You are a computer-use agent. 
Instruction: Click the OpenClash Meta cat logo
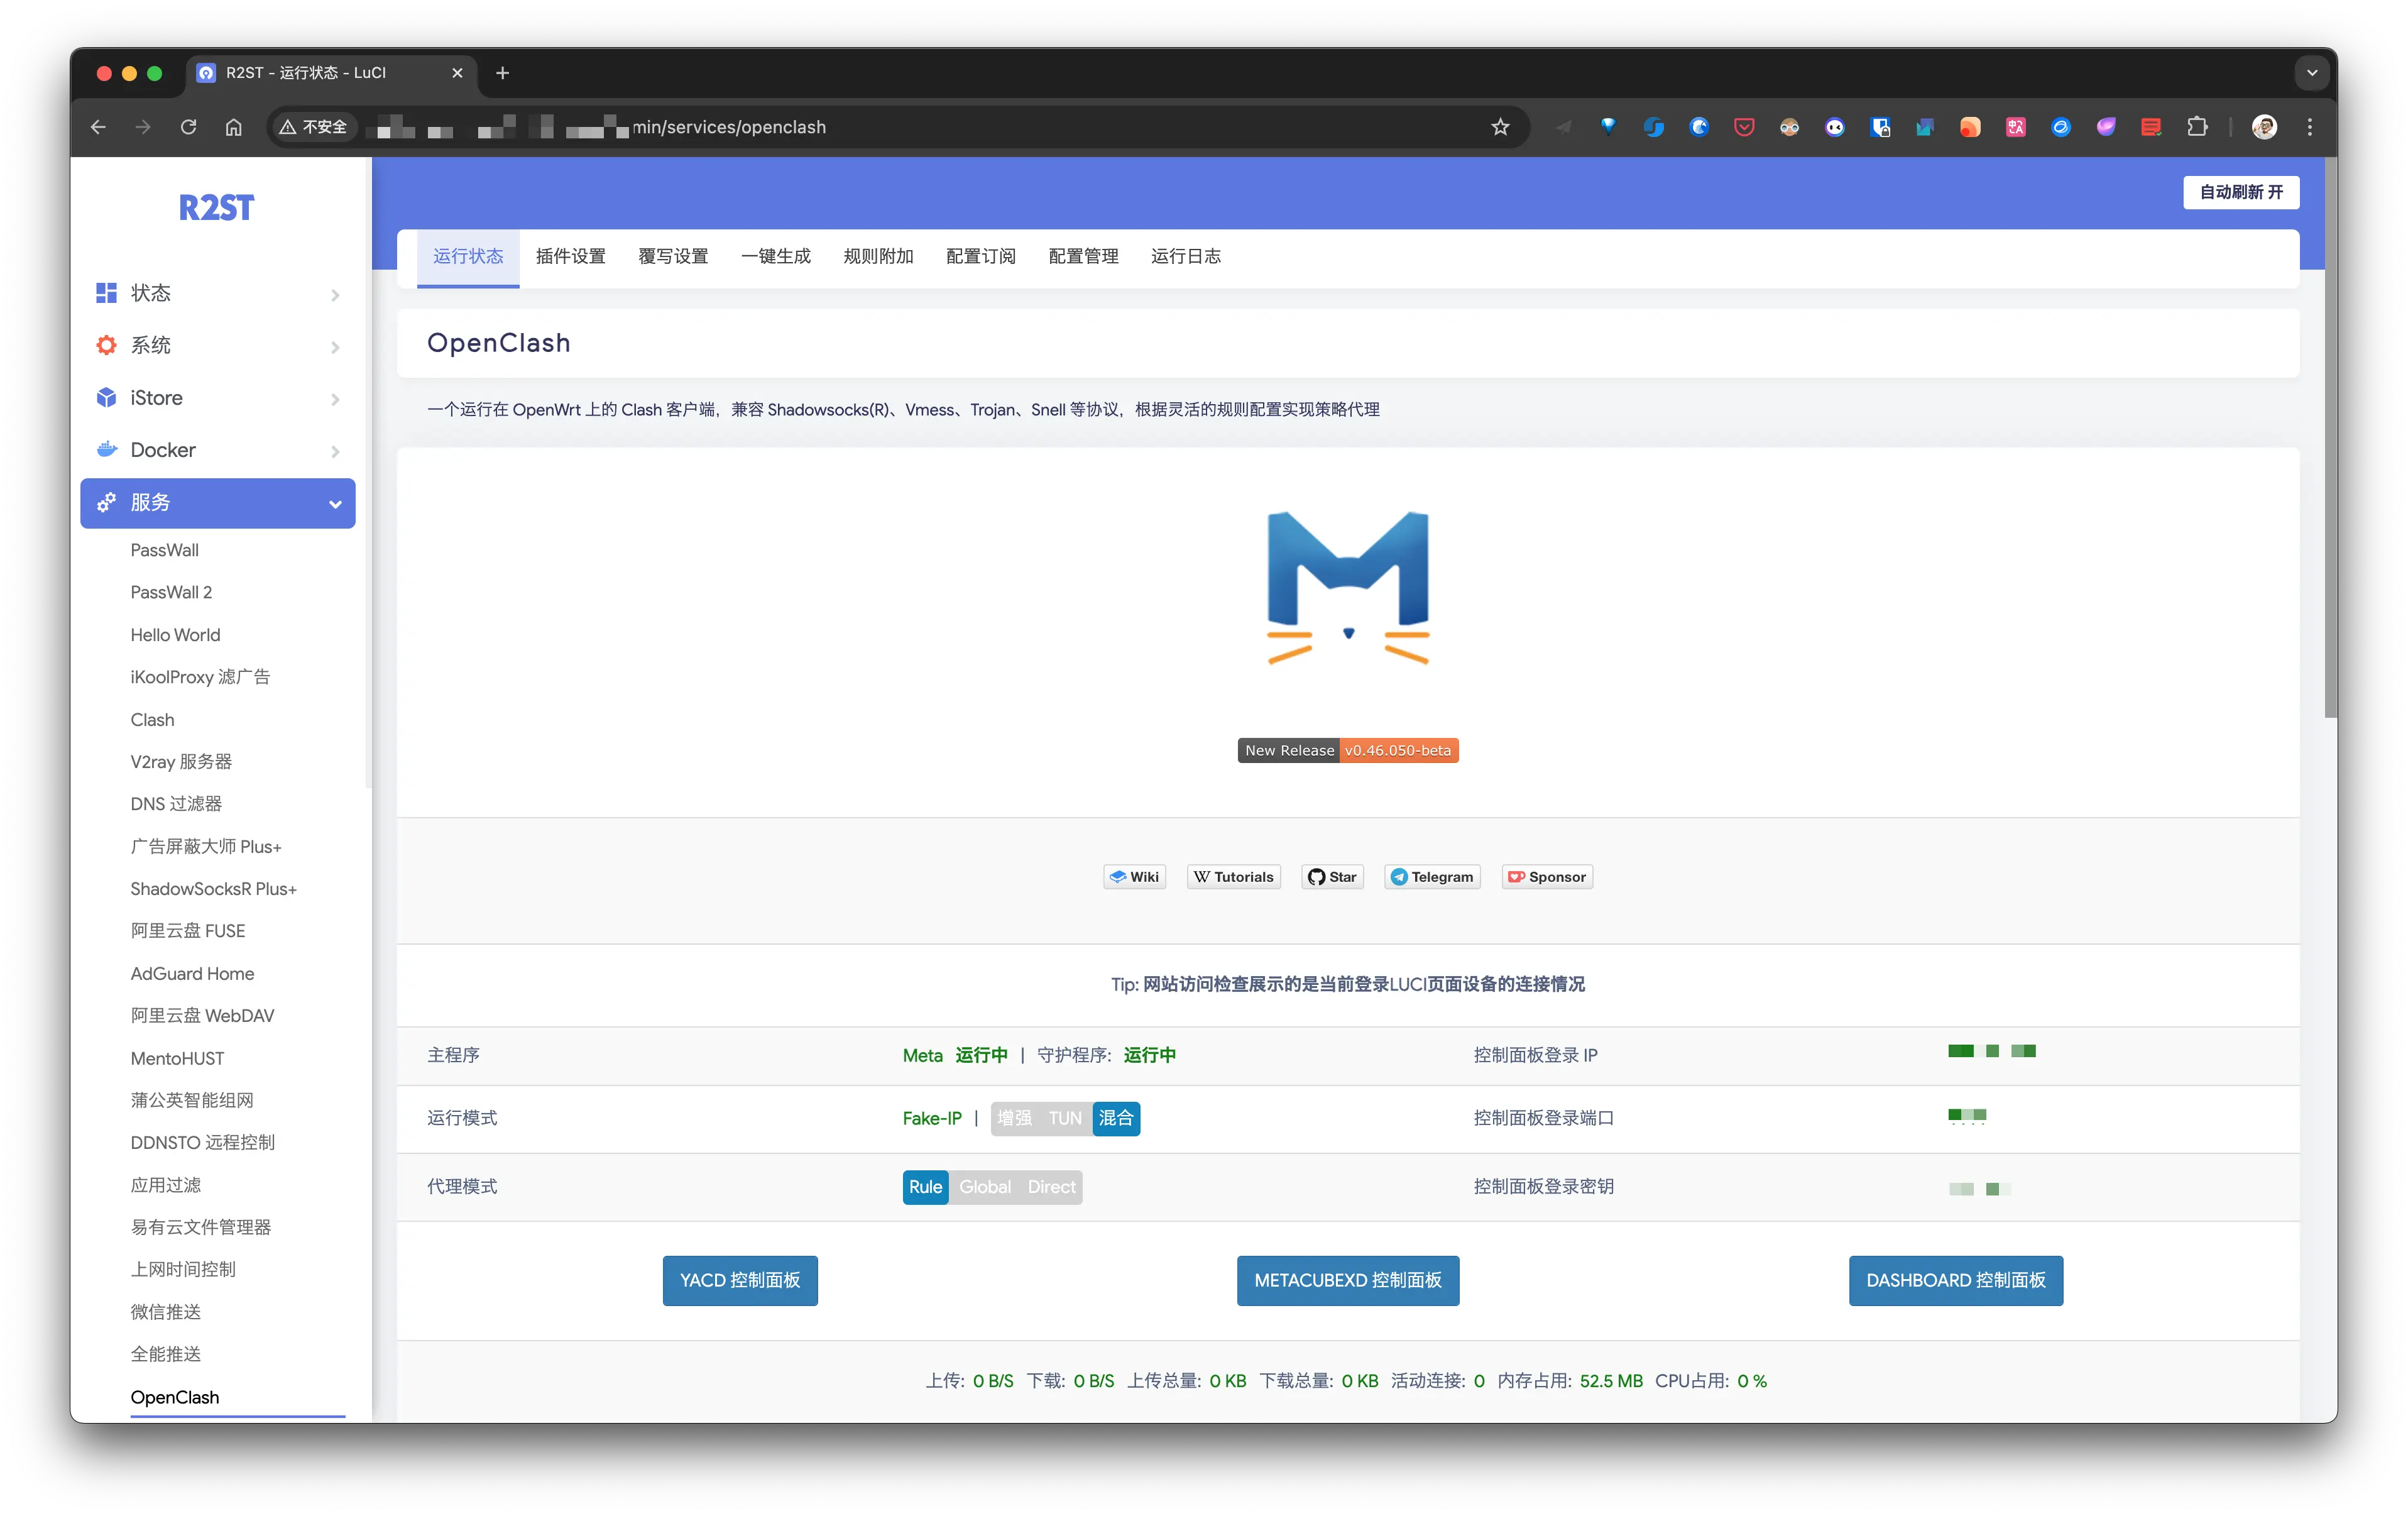point(1347,588)
